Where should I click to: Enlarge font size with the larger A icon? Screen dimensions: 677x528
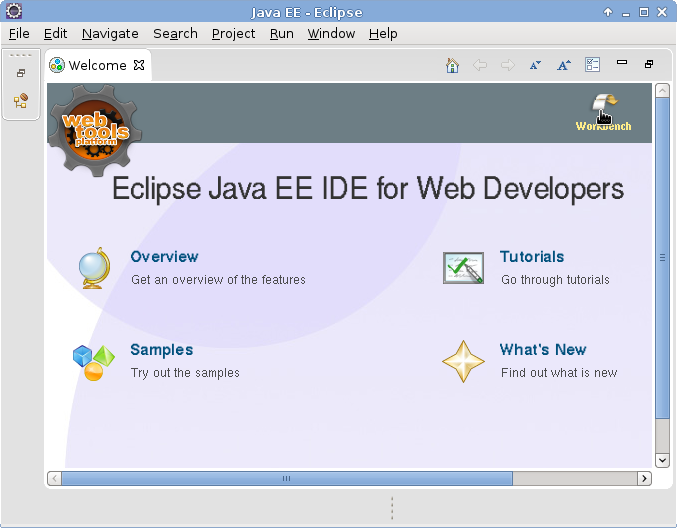pyautogui.click(x=563, y=65)
